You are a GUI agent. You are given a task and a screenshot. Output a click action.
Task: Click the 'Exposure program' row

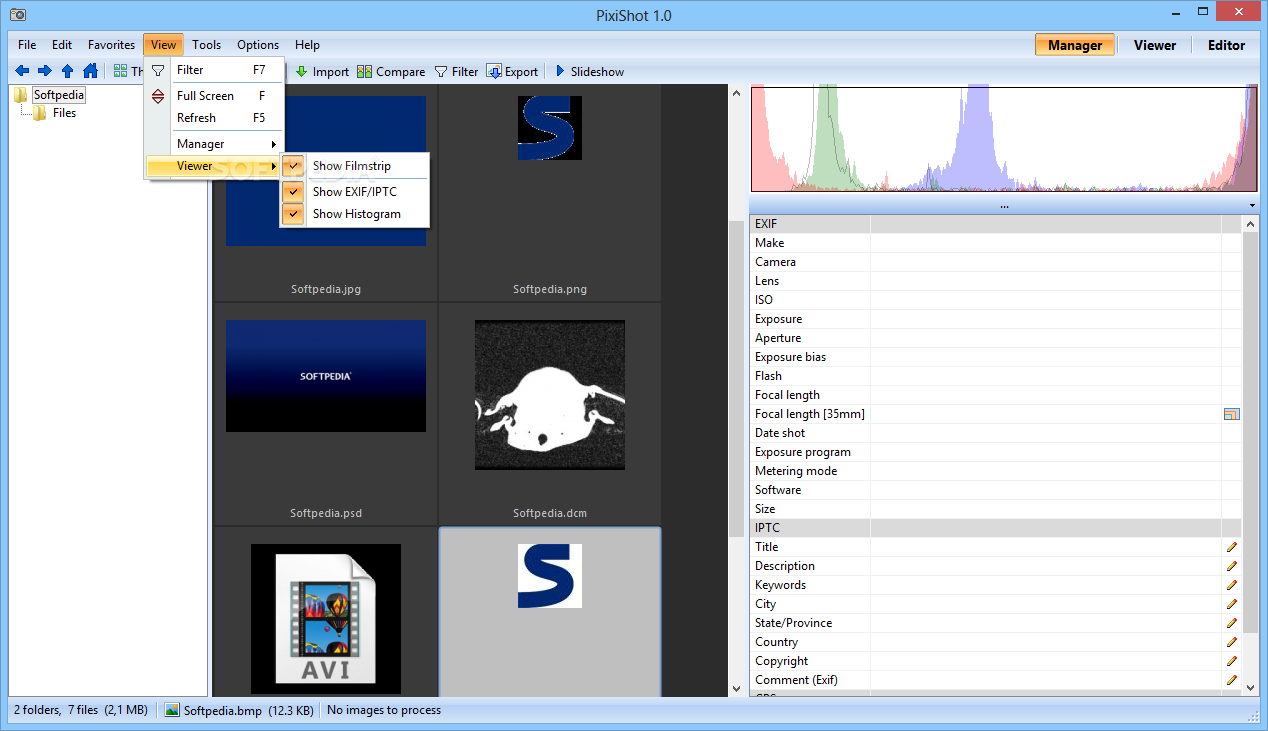point(996,452)
